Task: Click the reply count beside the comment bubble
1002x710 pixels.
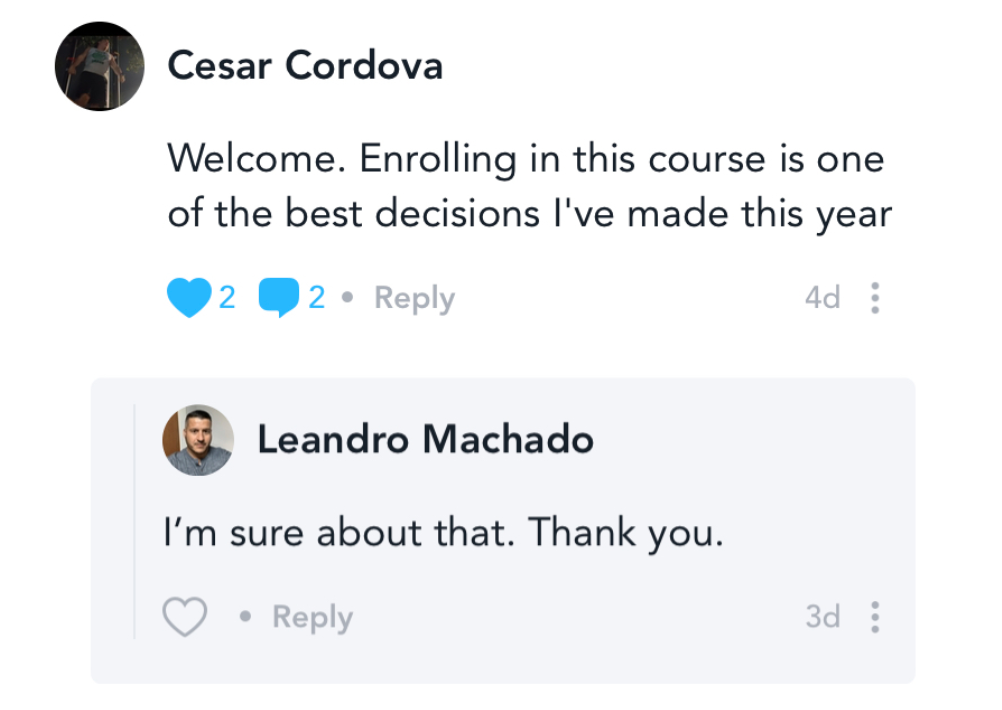Action: [x=317, y=298]
